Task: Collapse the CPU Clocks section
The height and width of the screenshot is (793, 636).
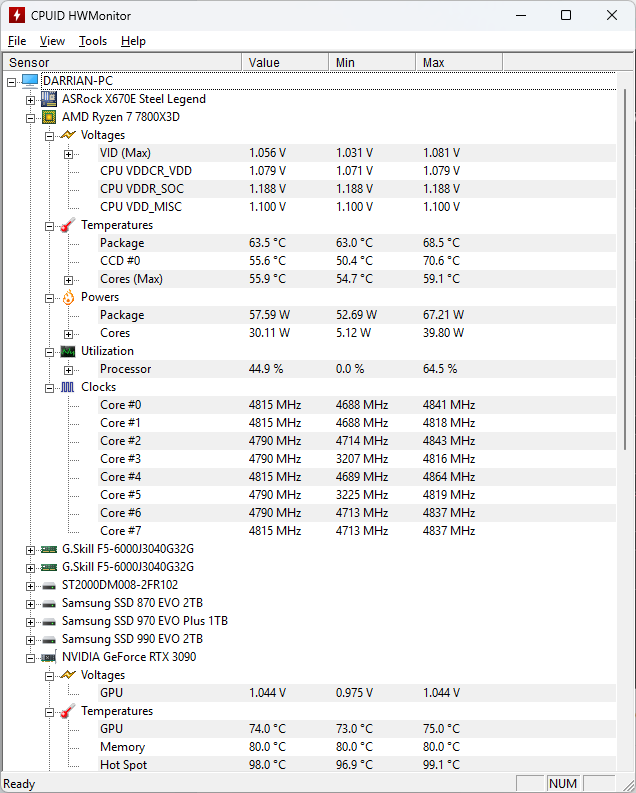Action: tap(49, 387)
